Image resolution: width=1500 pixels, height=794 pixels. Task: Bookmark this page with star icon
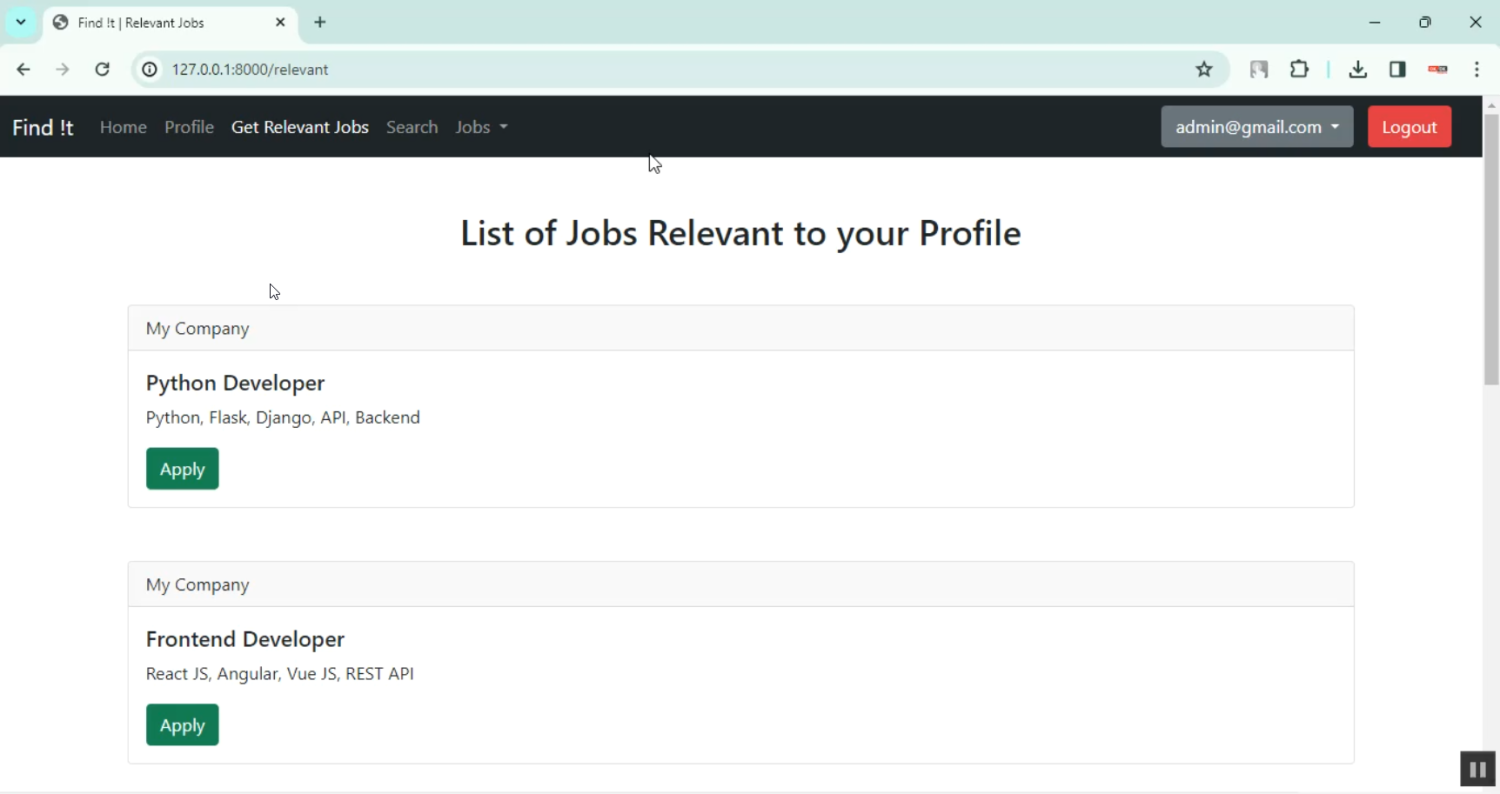pos(1204,69)
